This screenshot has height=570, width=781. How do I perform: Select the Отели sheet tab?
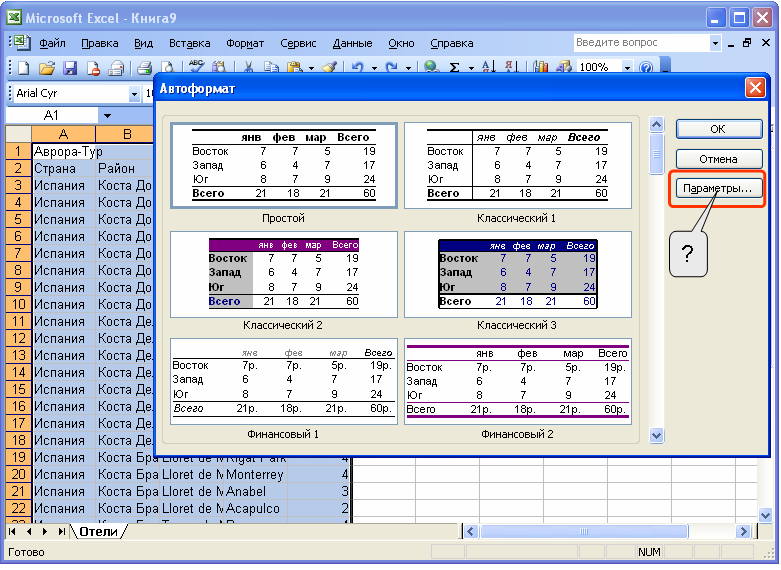(98, 532)
